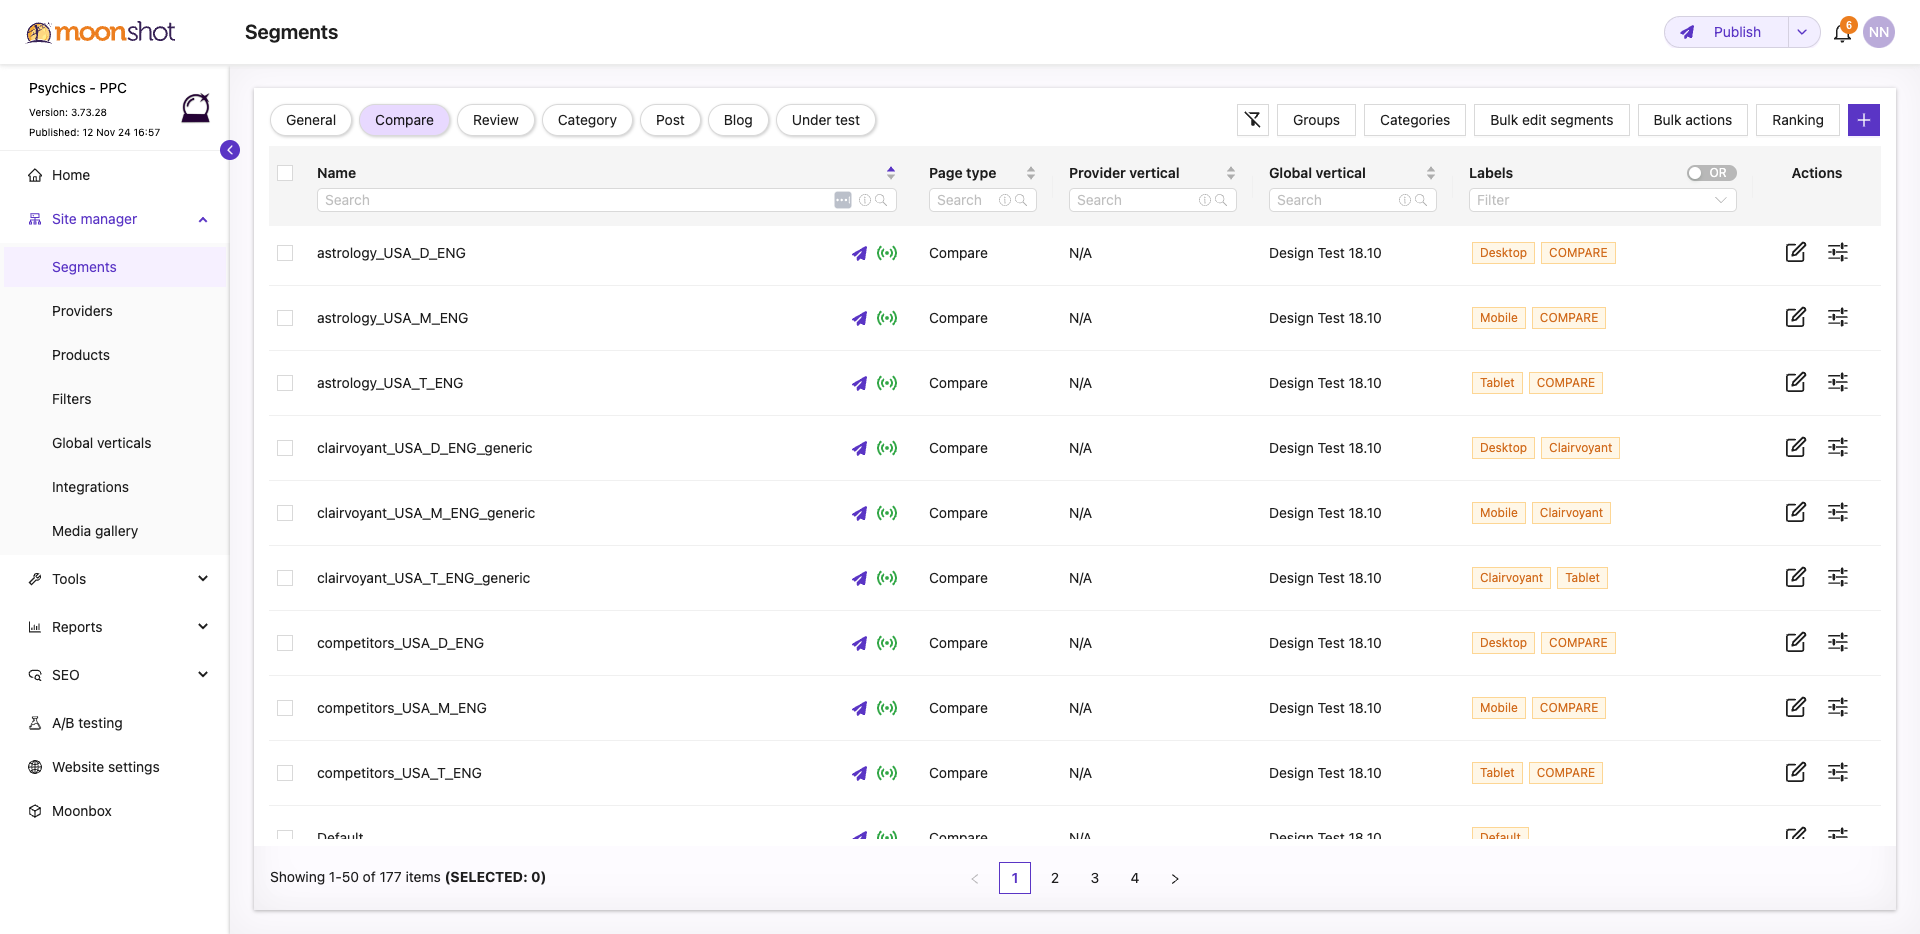Switch to the Under test tab

(826, 120)
